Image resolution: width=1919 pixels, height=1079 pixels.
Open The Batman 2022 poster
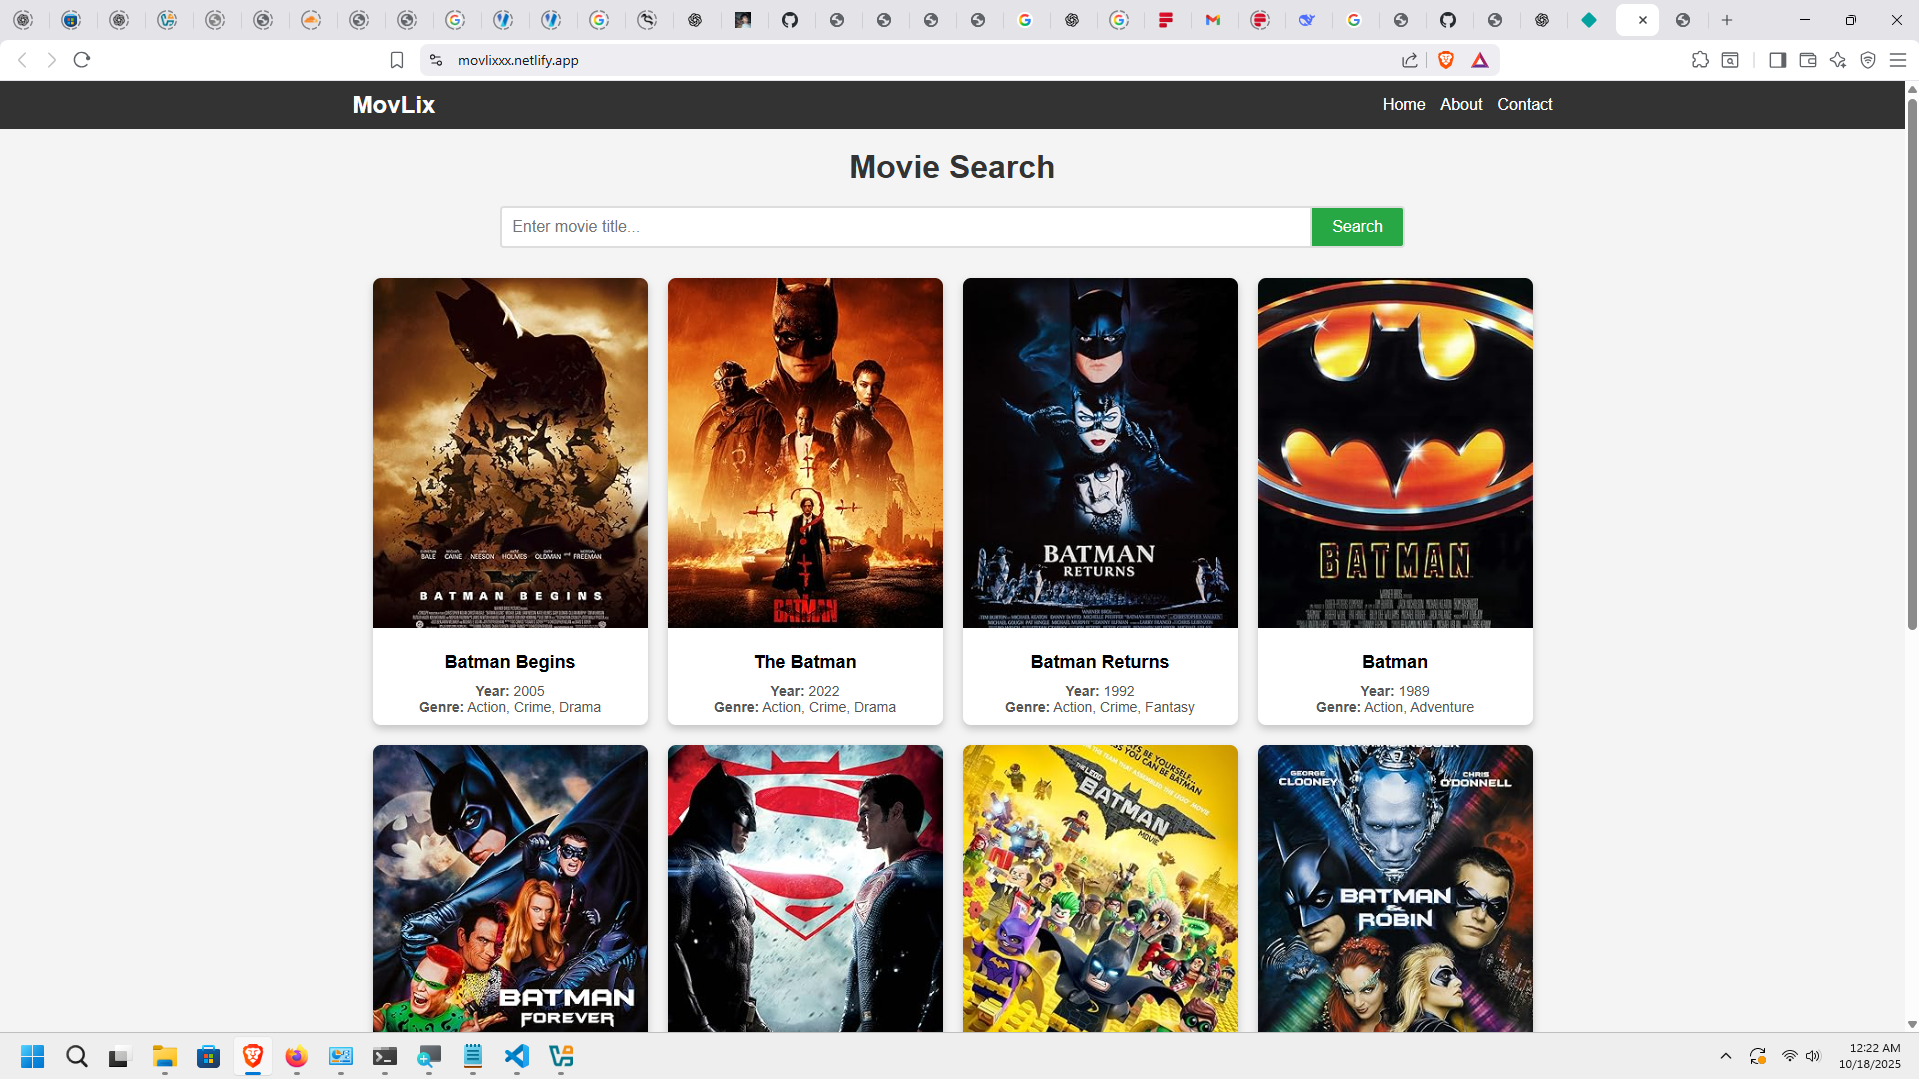coord(805,453)
